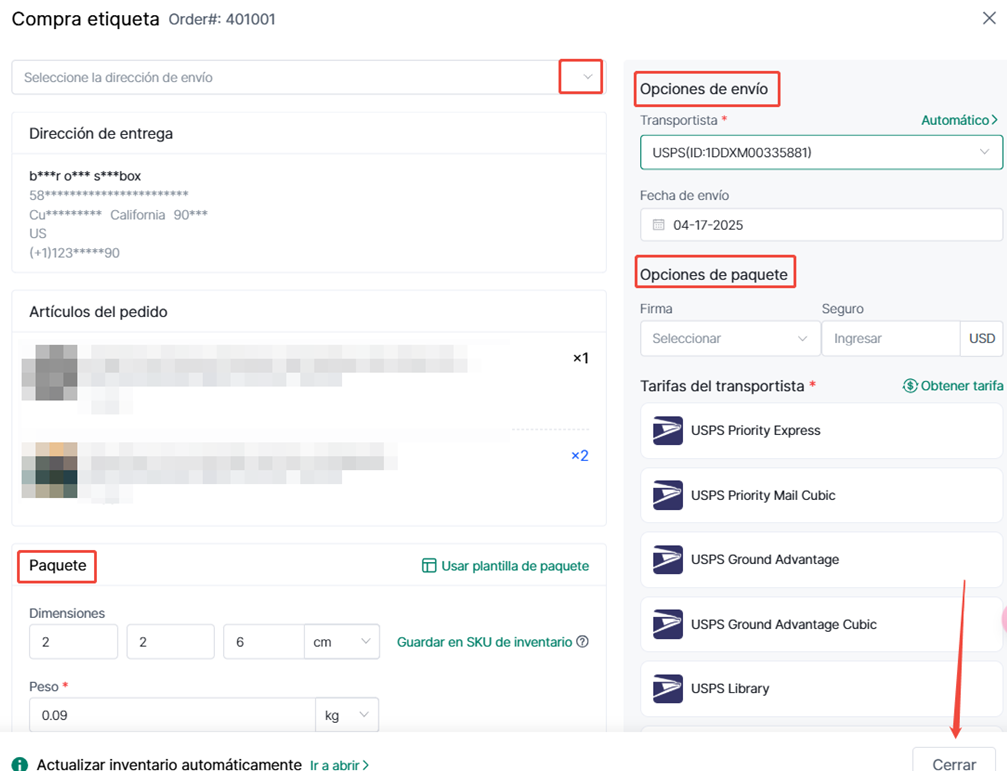Open the Fecha de envío date field
This screenshot has width=1007, height=778.
(821, 225)
